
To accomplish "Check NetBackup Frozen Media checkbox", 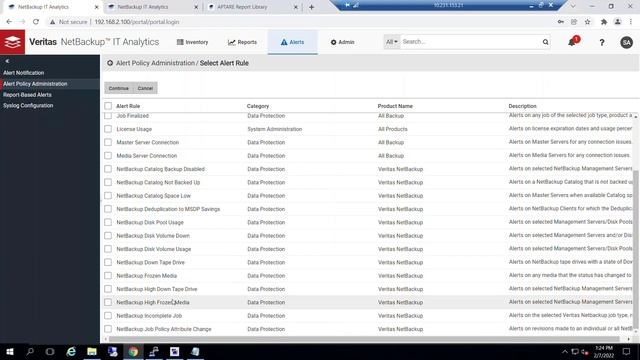I will coord(108,276).
